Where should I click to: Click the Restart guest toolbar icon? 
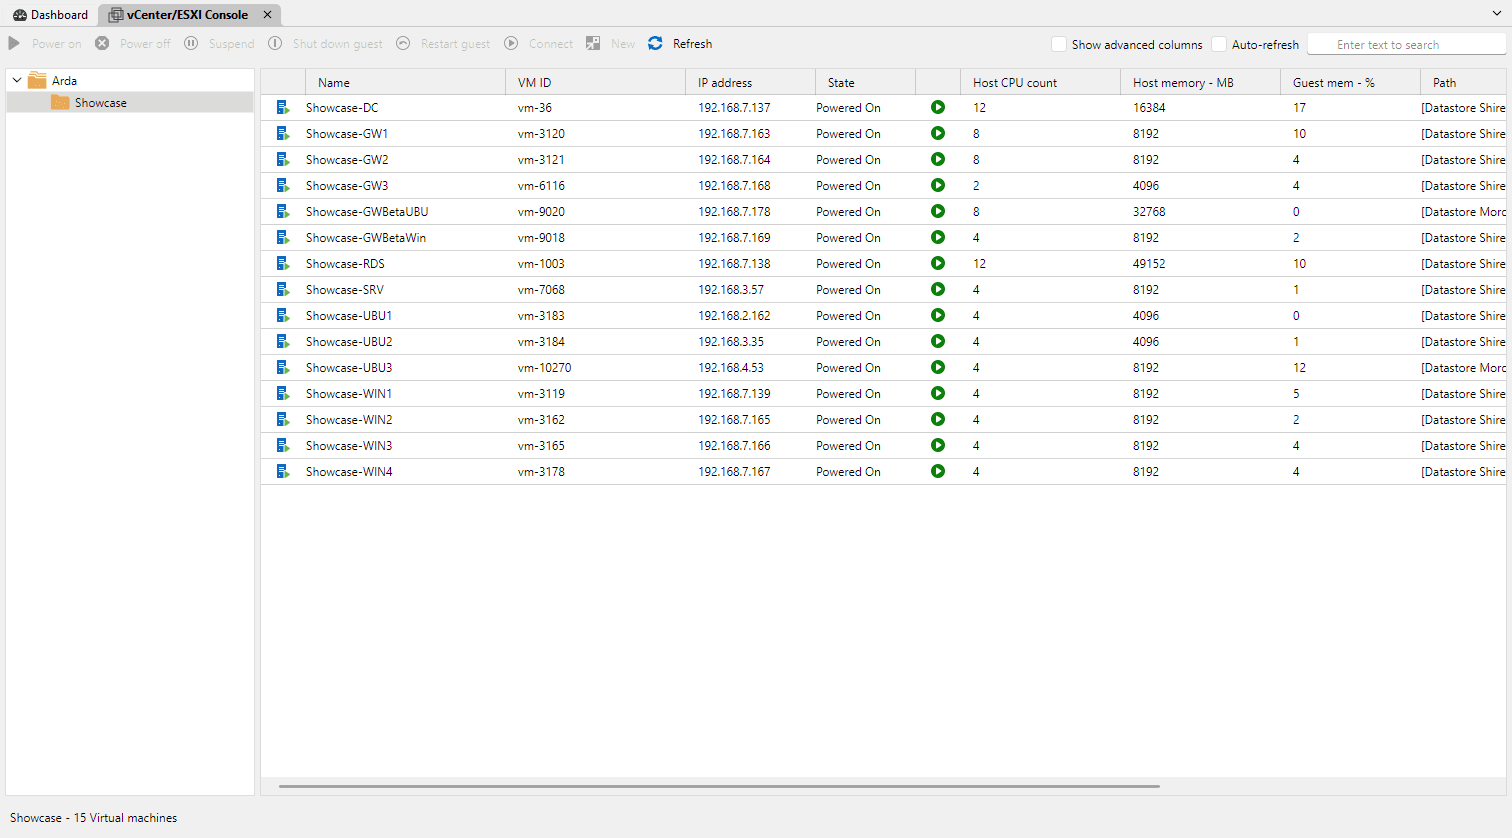pyautogui.click(x=403, y=43)
